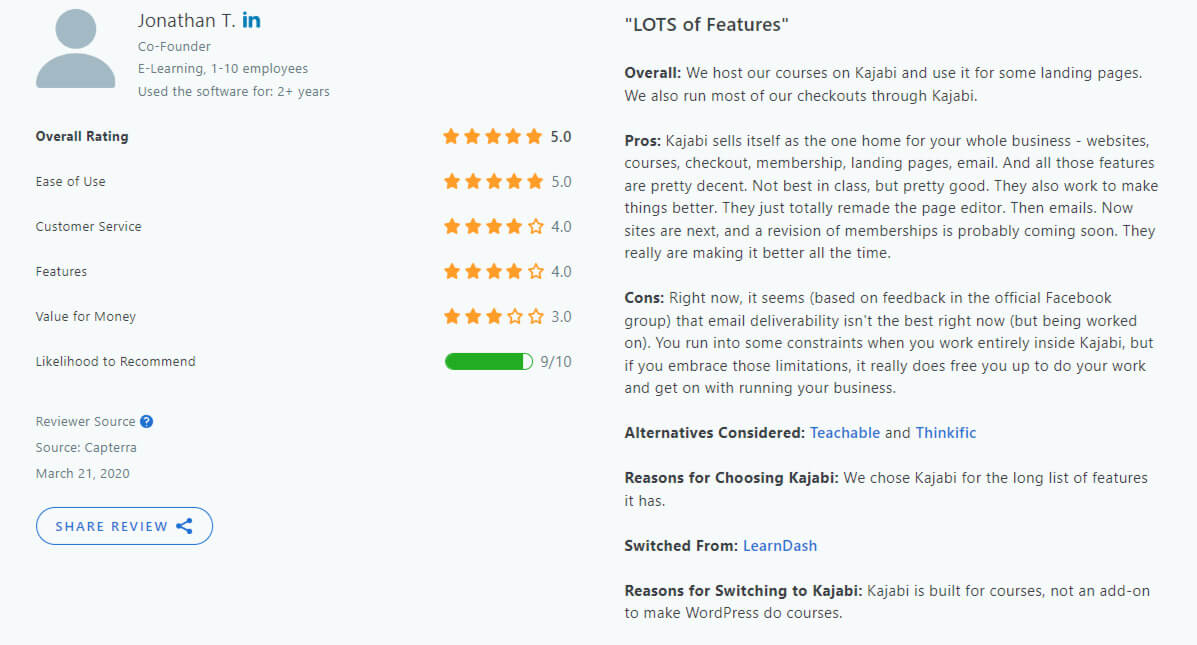This screenshot has width=1197, height=645.
Task: Click the fourth star of Features rating
Action: point(514,271)
